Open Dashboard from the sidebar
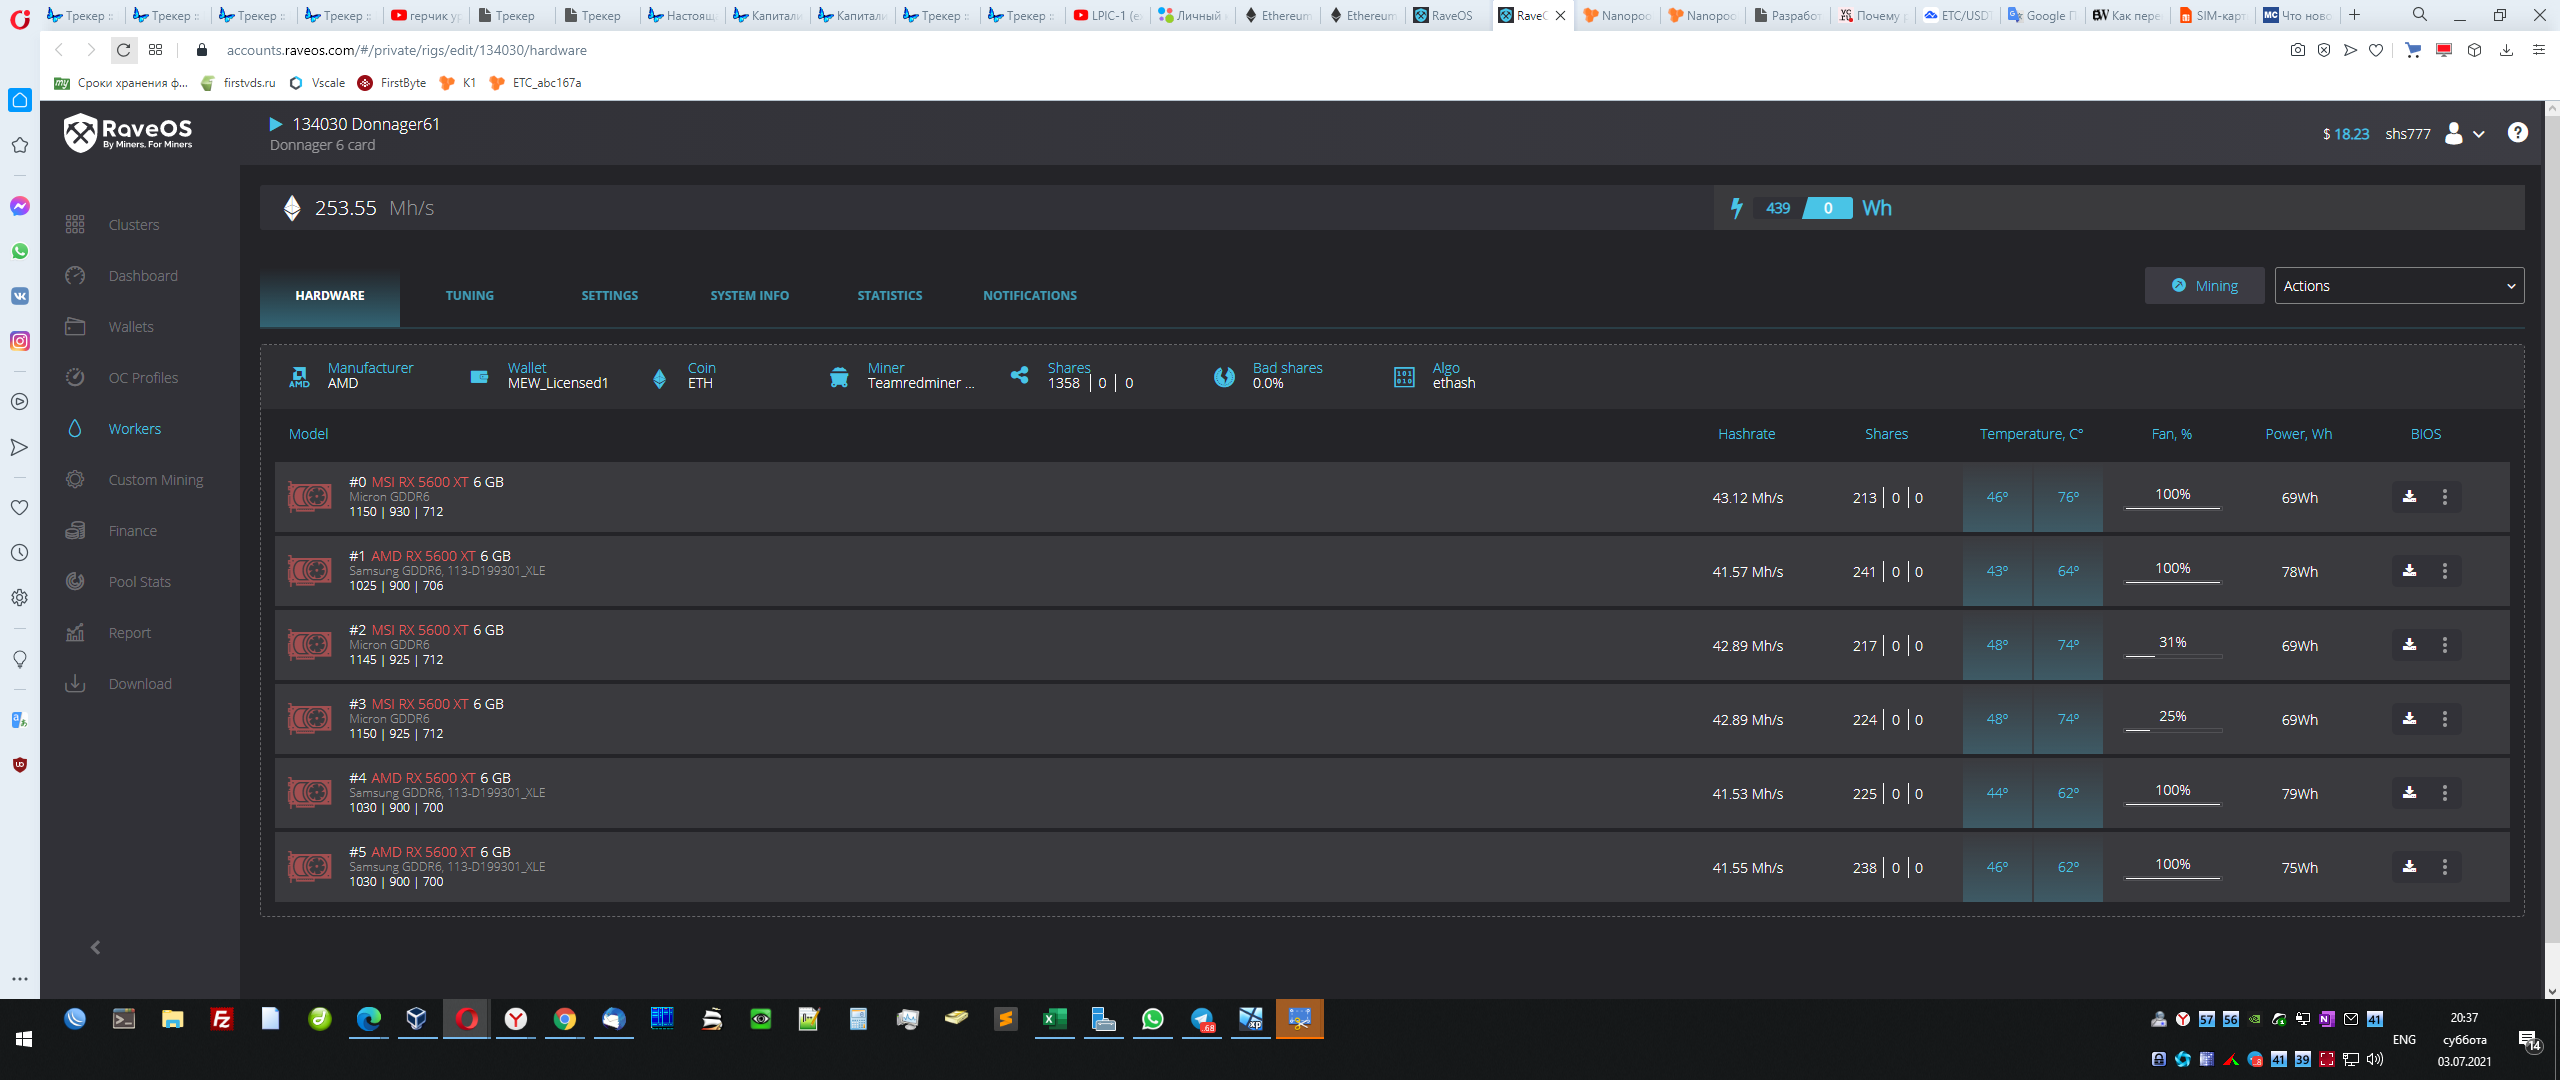2560x1080 pixels. click(x=142, y=276)
